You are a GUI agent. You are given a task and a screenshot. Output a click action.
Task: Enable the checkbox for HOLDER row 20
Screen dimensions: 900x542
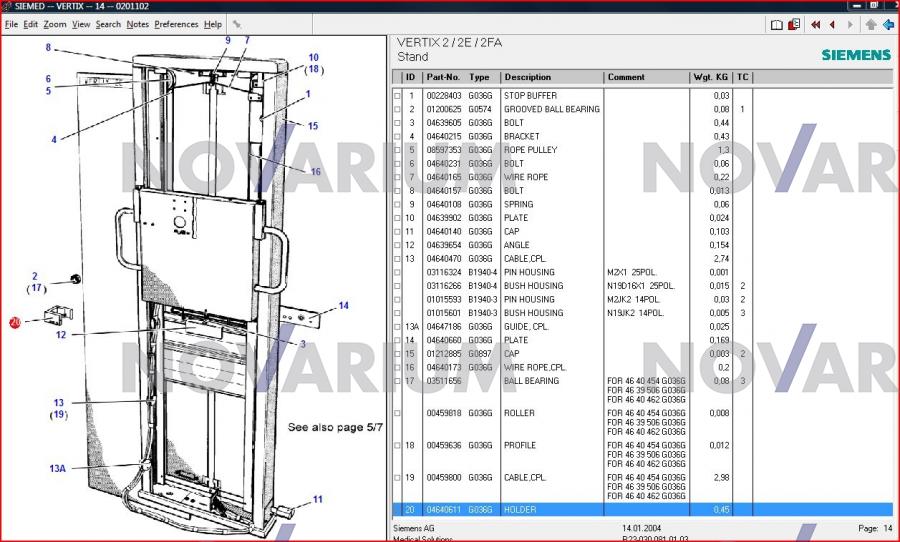point(397,510)
